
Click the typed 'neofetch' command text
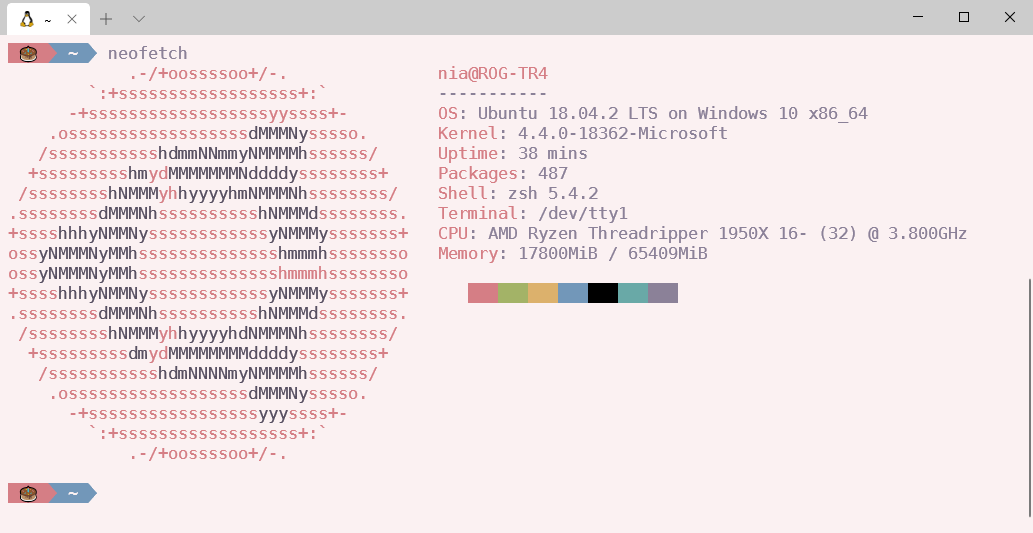point(148,53)
